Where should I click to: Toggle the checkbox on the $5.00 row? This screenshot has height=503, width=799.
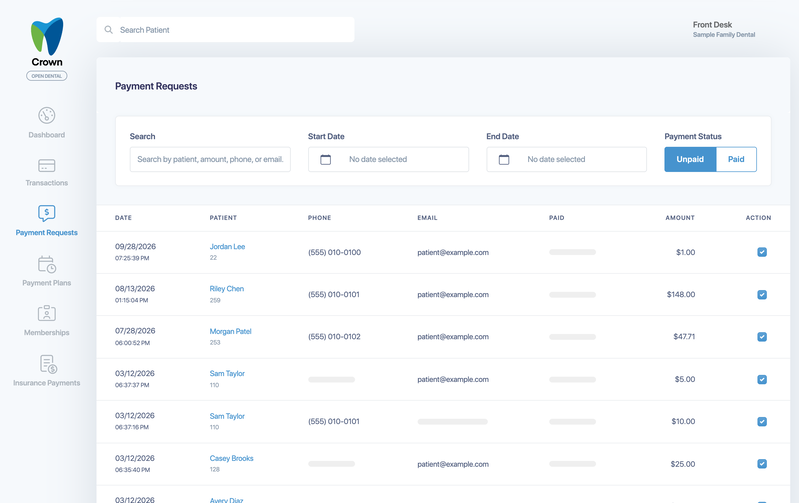click(x=762, y=379)
